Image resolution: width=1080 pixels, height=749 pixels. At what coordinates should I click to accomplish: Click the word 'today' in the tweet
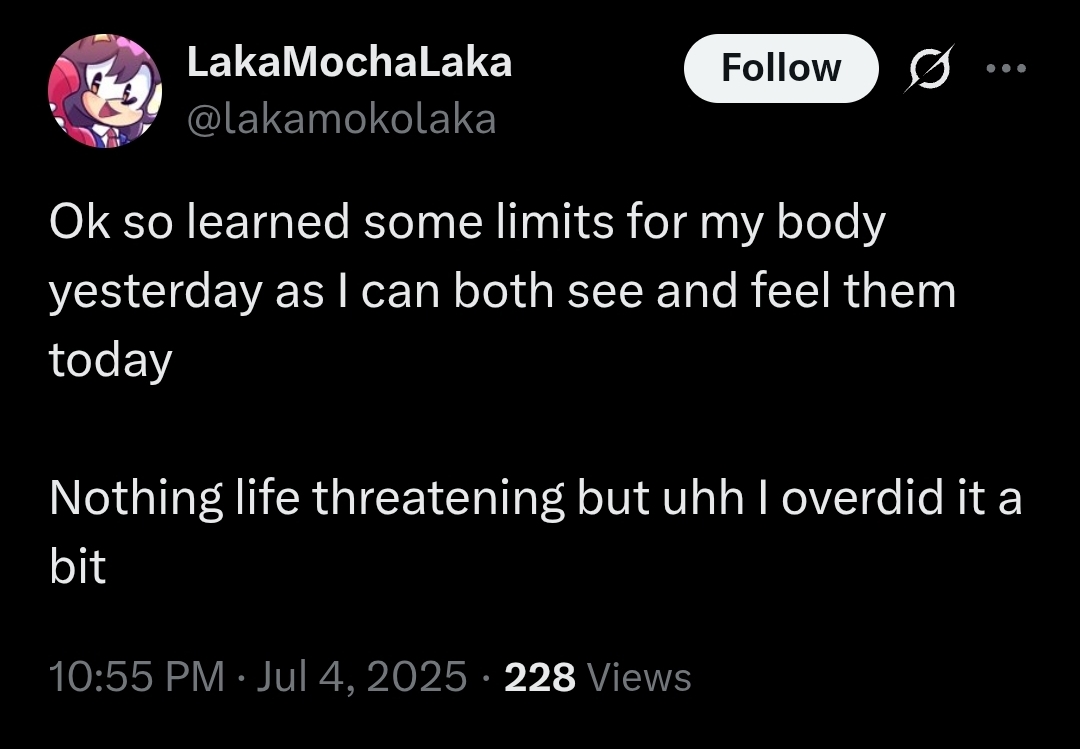click(110, 360)
